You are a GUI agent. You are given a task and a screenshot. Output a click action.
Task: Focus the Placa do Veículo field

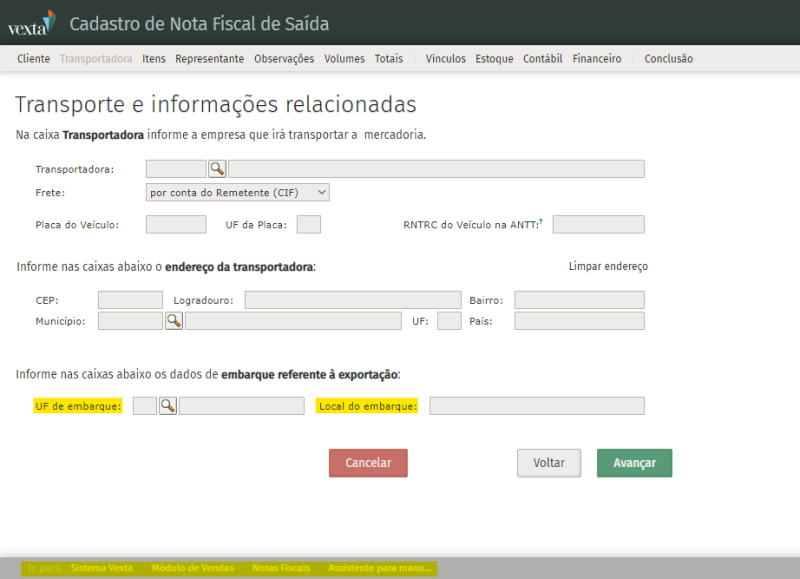click(176, 225)
